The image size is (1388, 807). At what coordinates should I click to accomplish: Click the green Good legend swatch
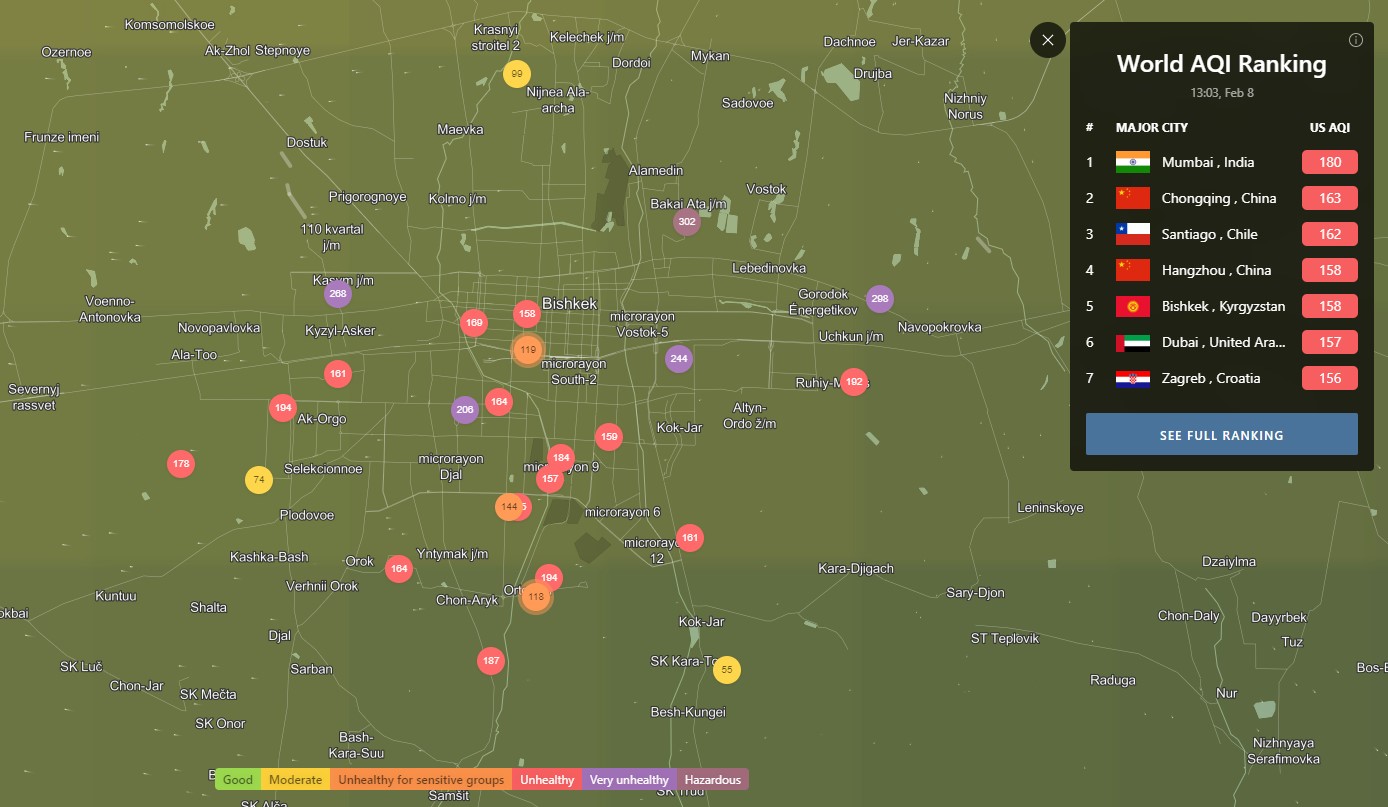point(238,780)
